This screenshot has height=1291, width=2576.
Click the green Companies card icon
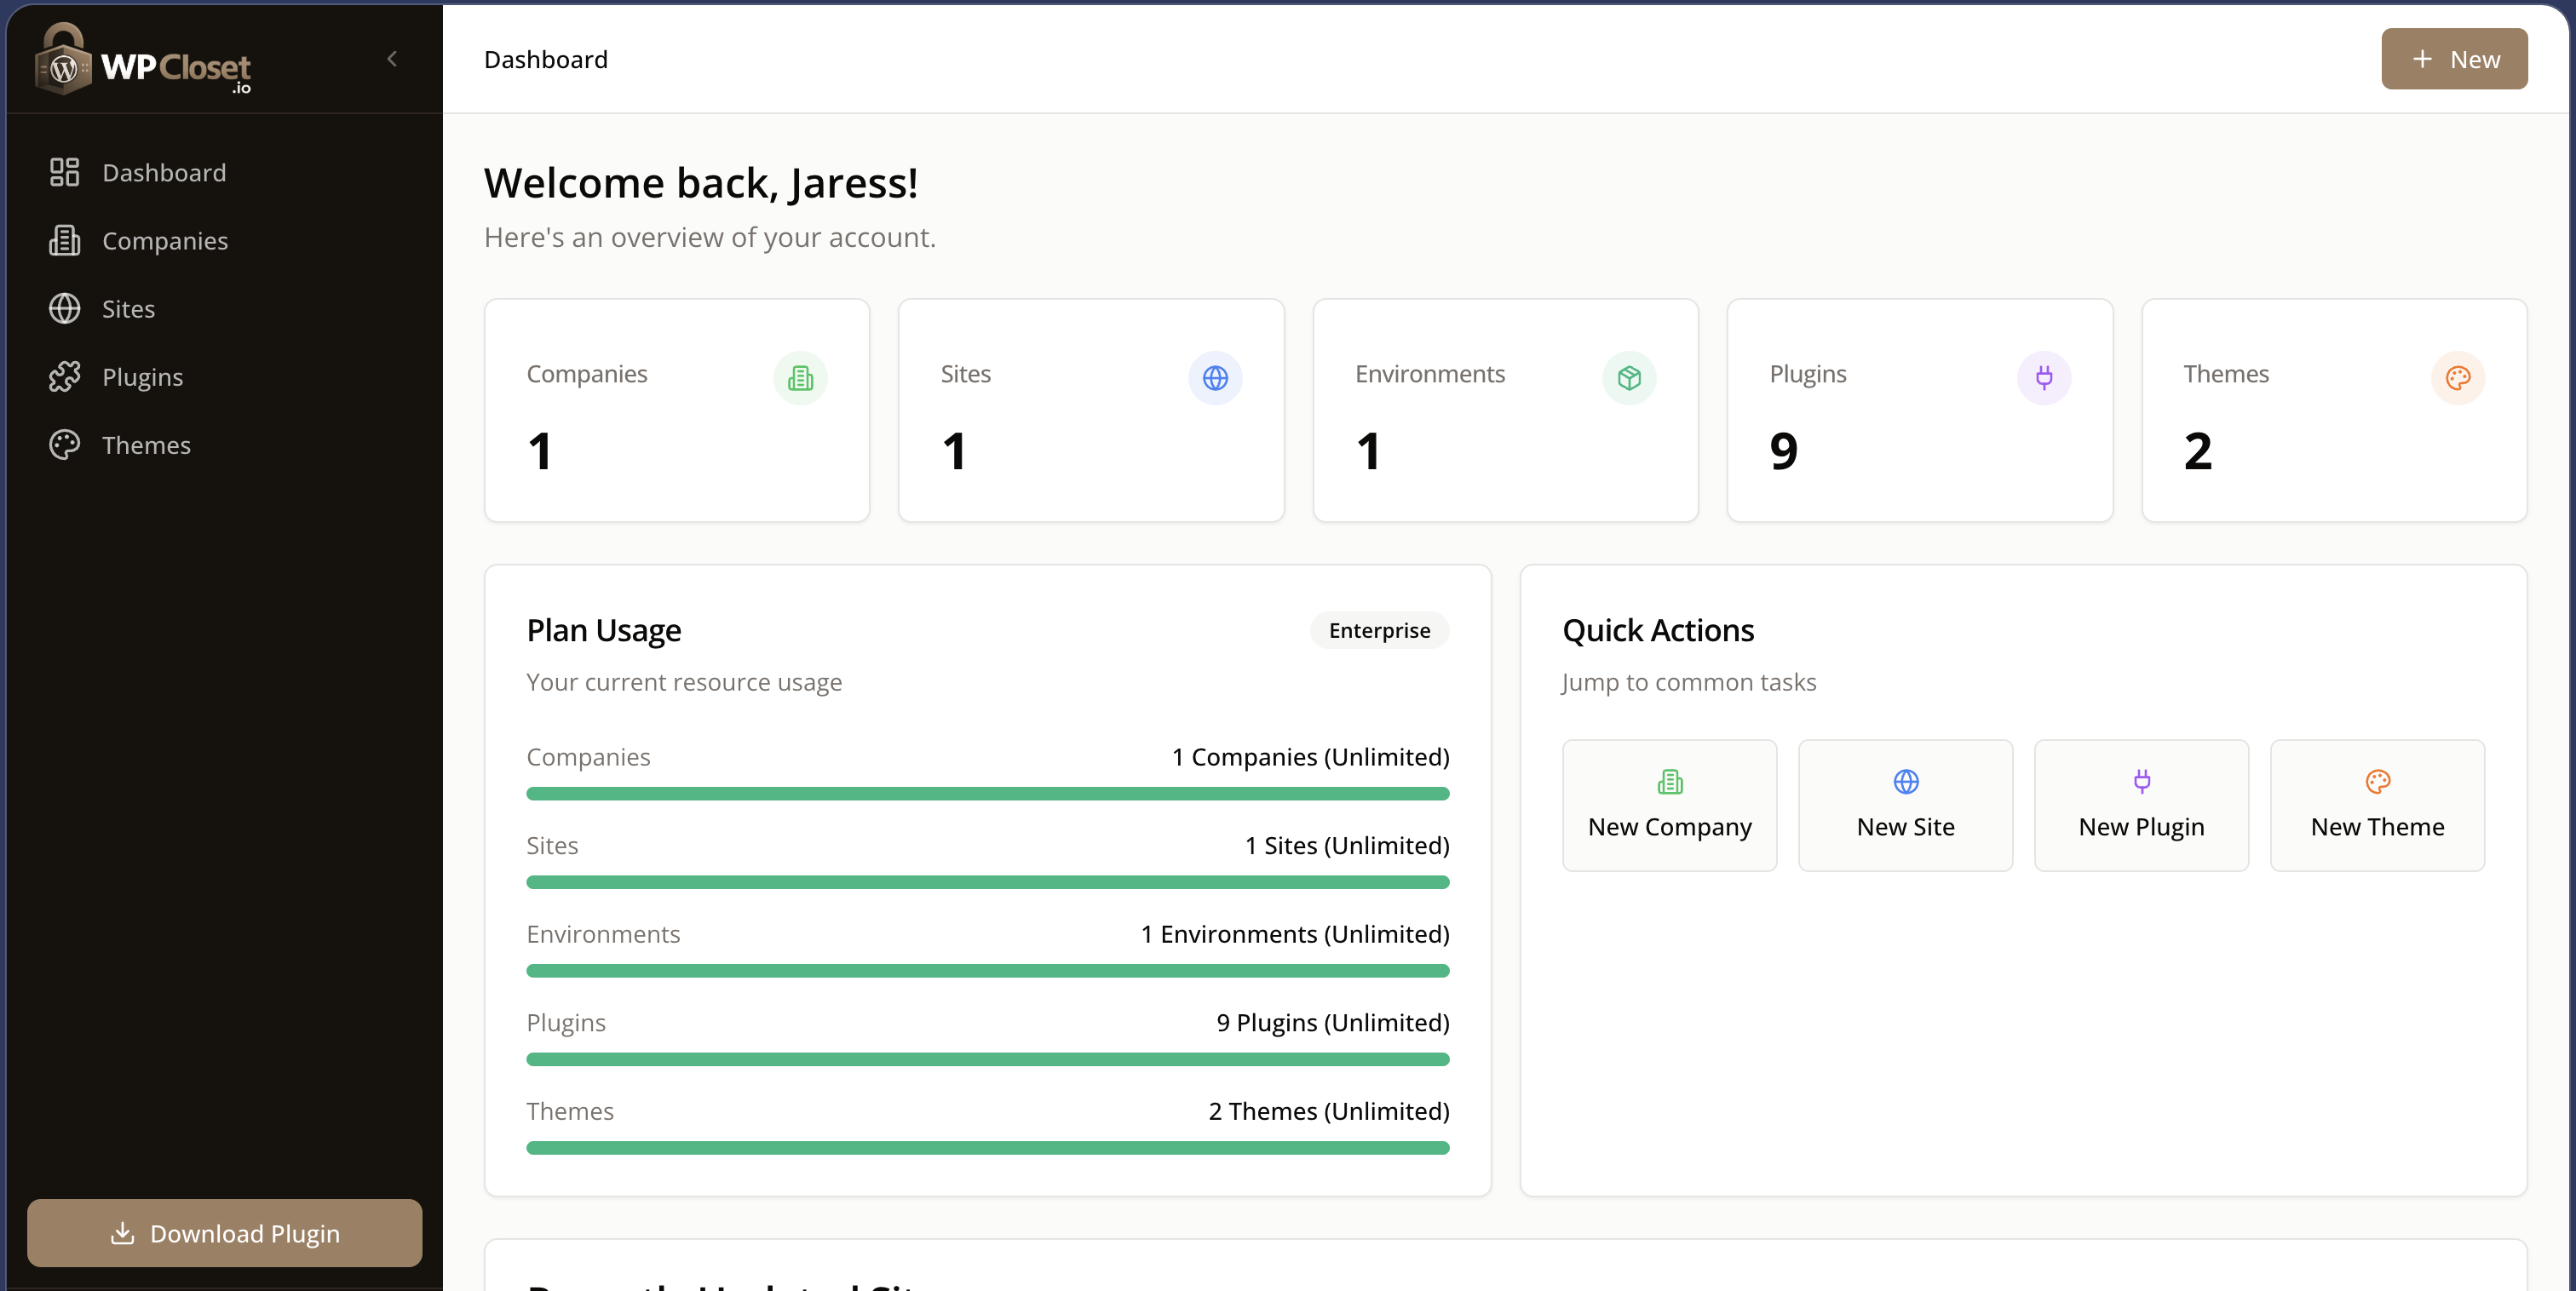click(800, 377)
